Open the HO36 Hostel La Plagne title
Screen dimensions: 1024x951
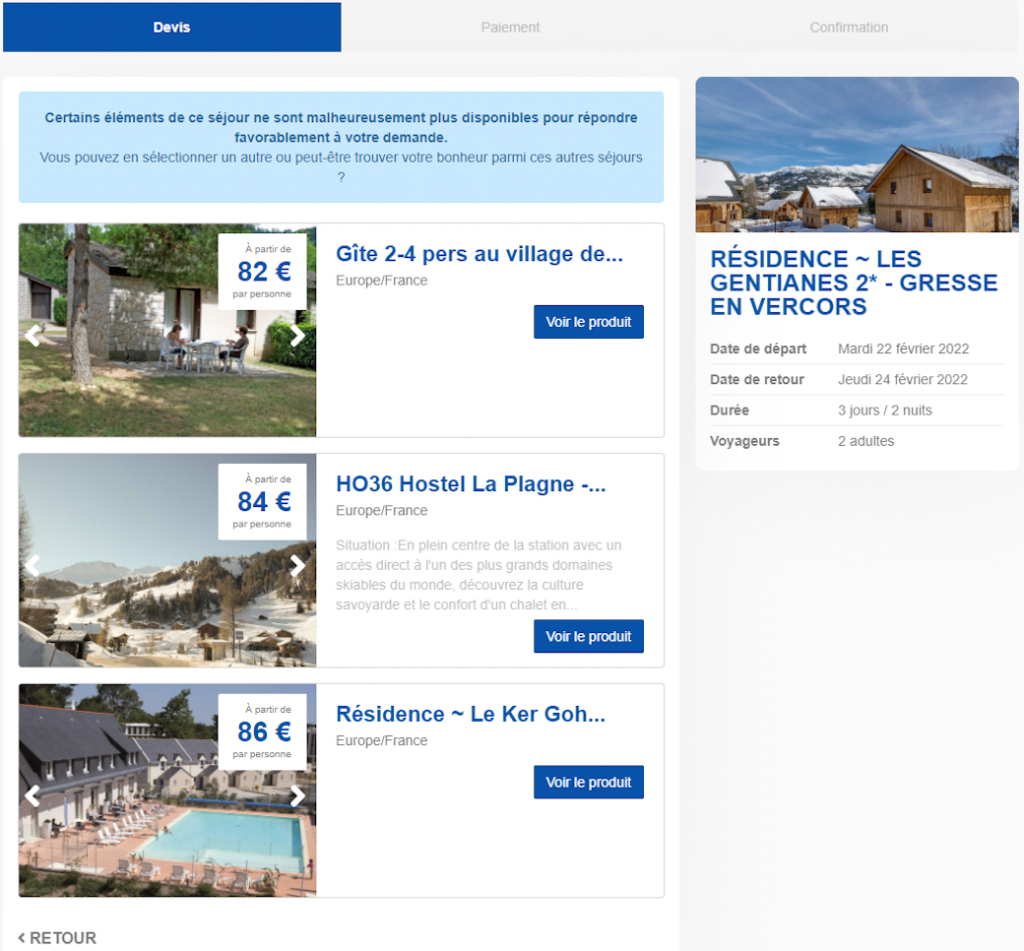click(471, 484)
